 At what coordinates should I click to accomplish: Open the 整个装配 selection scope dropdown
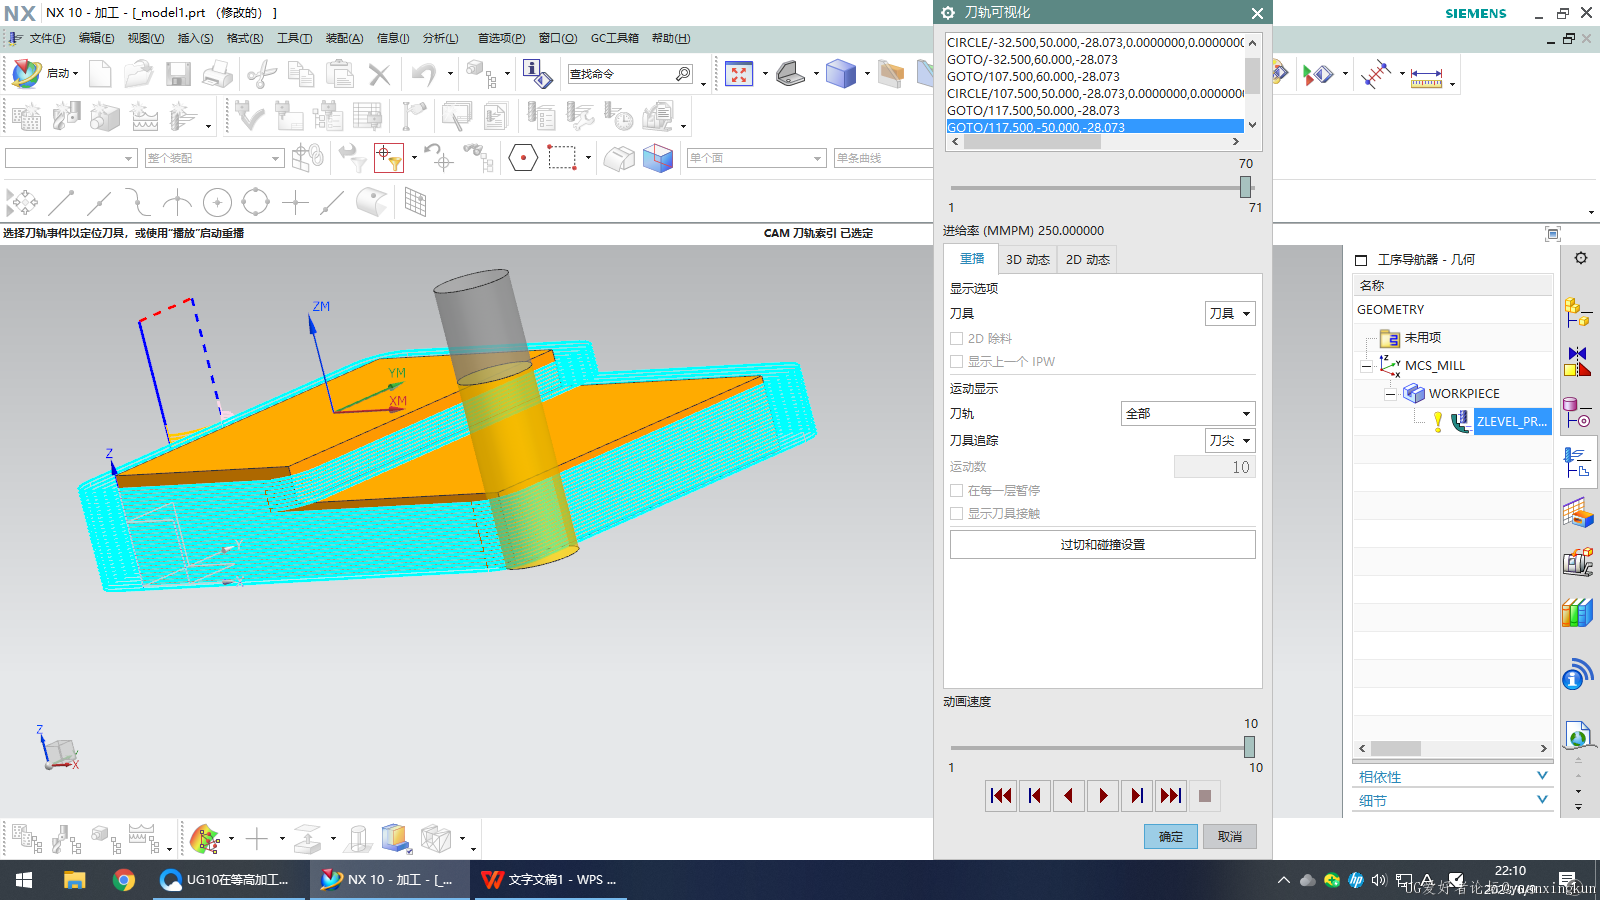click(214, 158)
